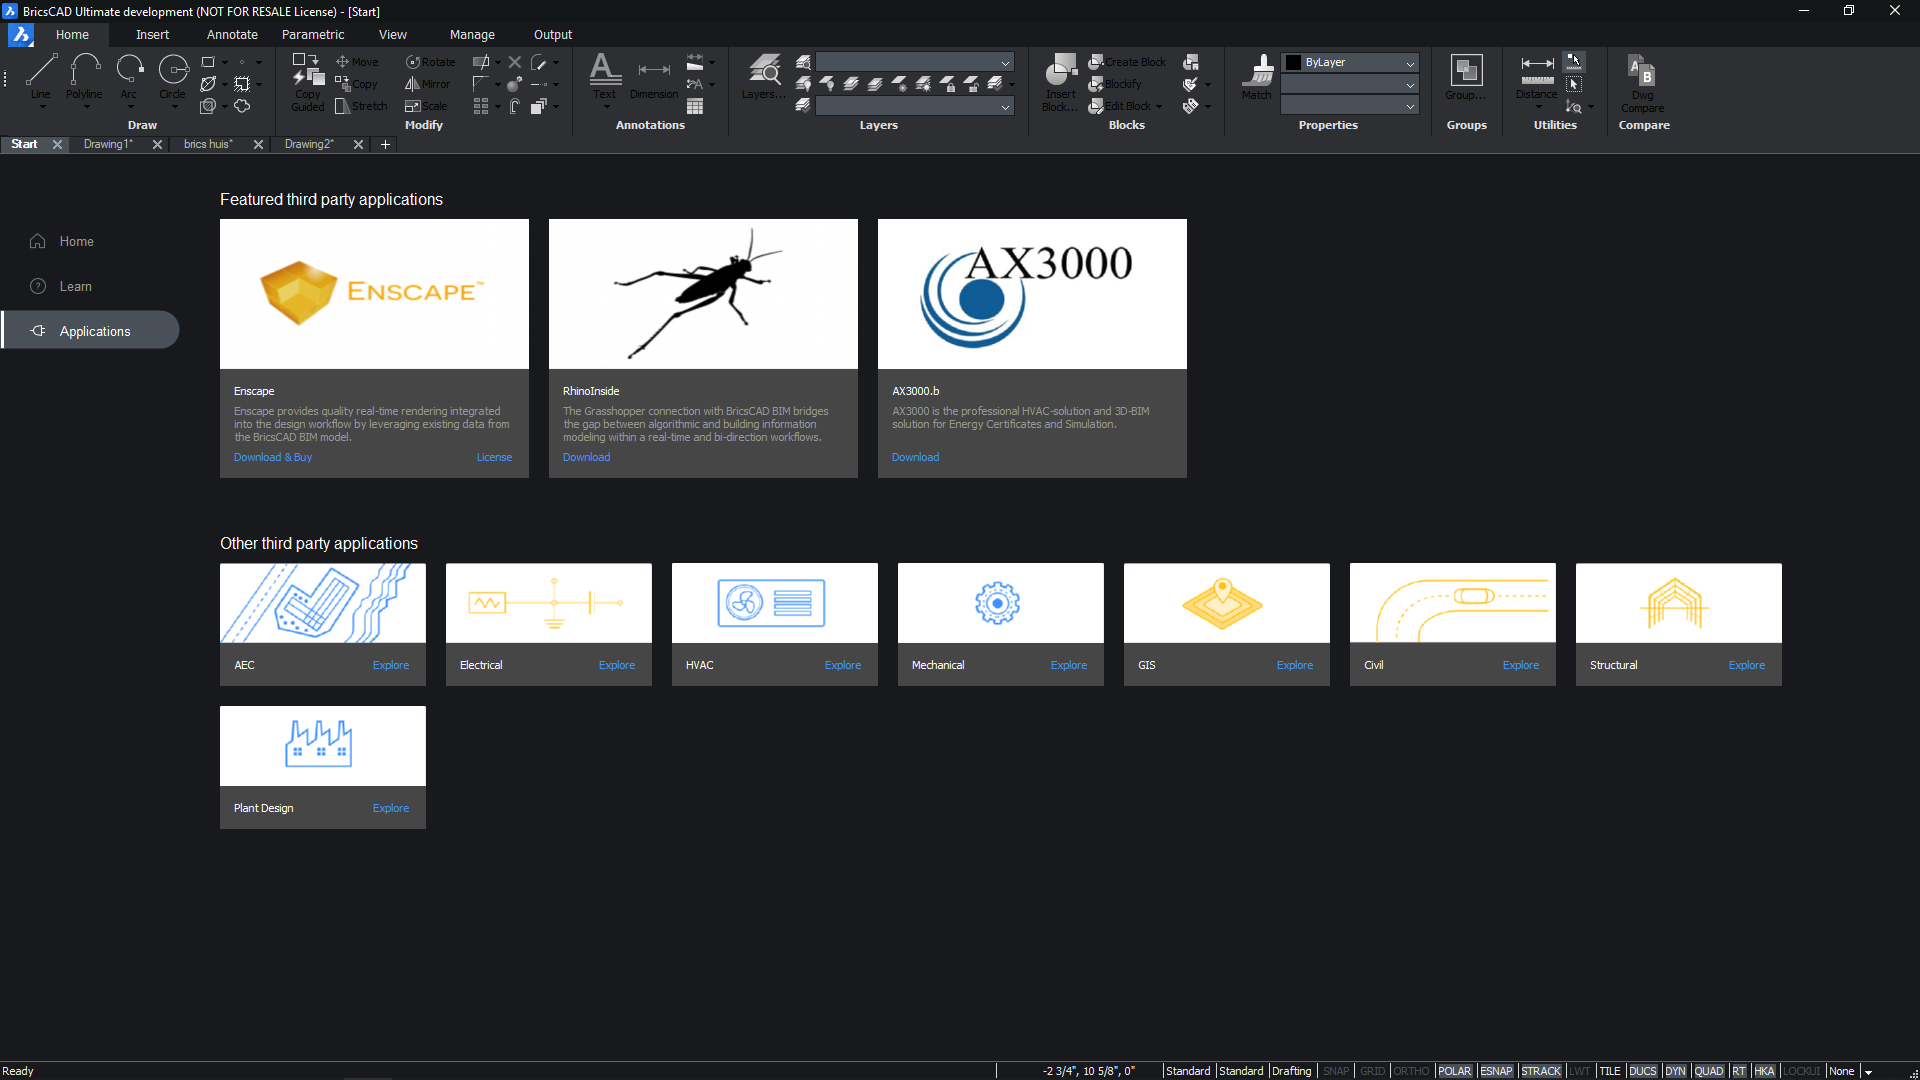Image resolution: width=1920 pixels, height=1080 pixels.
Task: Open the ByLayer color dropdown
Action: (x=1410, y=63)
